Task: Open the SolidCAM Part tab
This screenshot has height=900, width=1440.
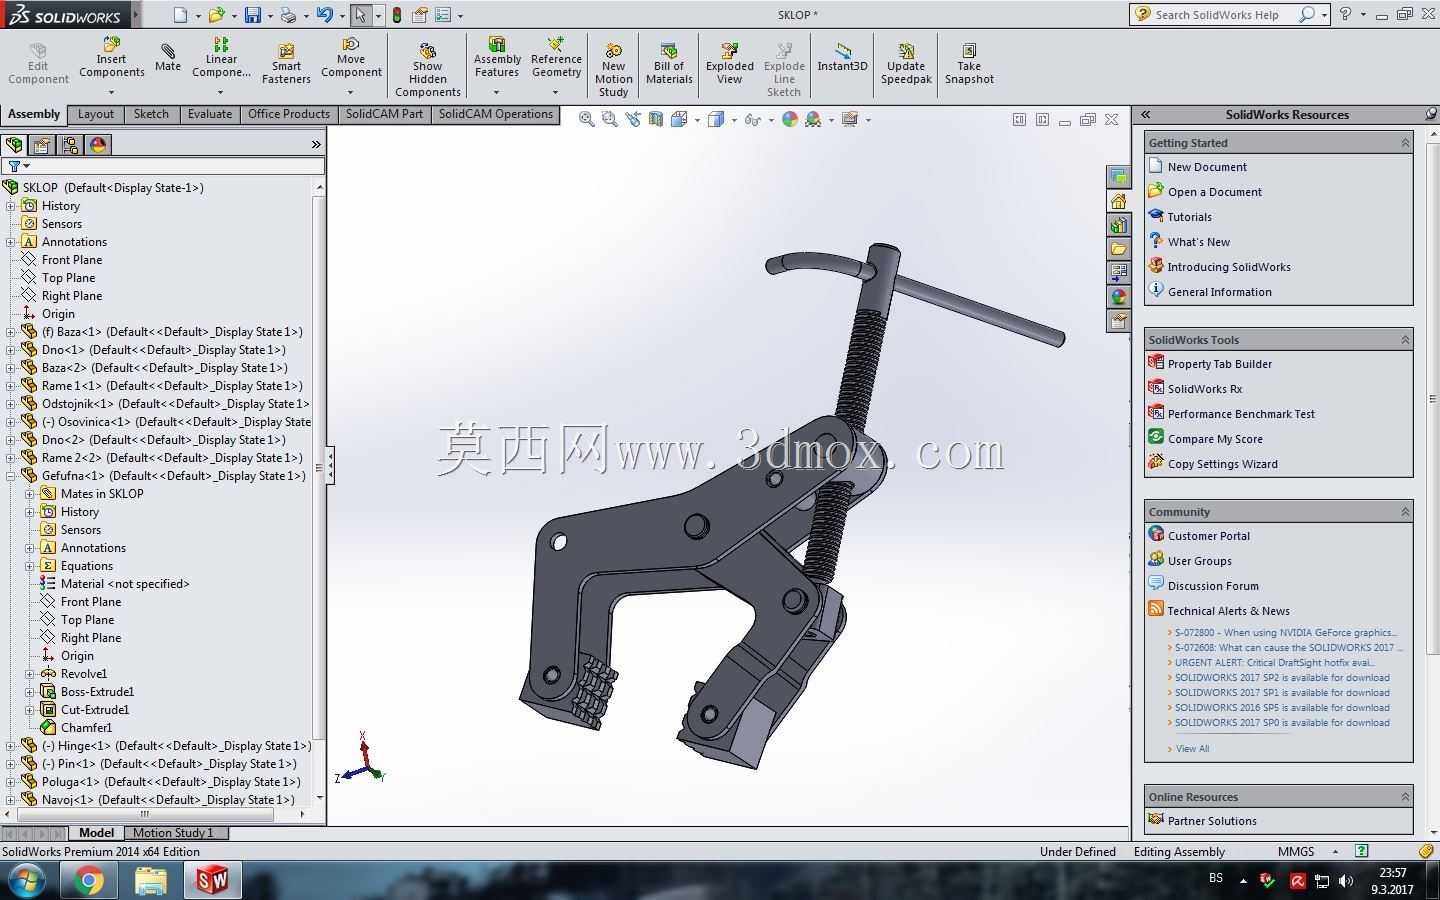Action: (384, 114)
